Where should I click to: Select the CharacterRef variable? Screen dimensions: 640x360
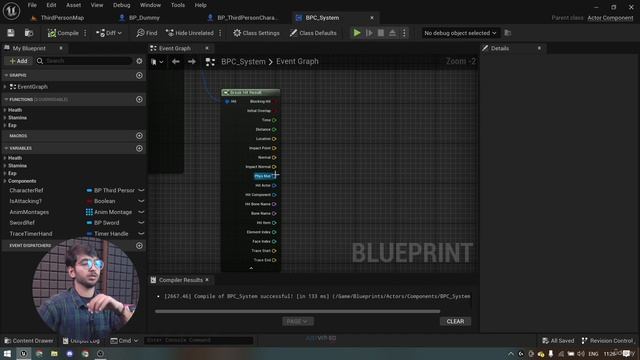pyautogui.click(x=26, y=190)
